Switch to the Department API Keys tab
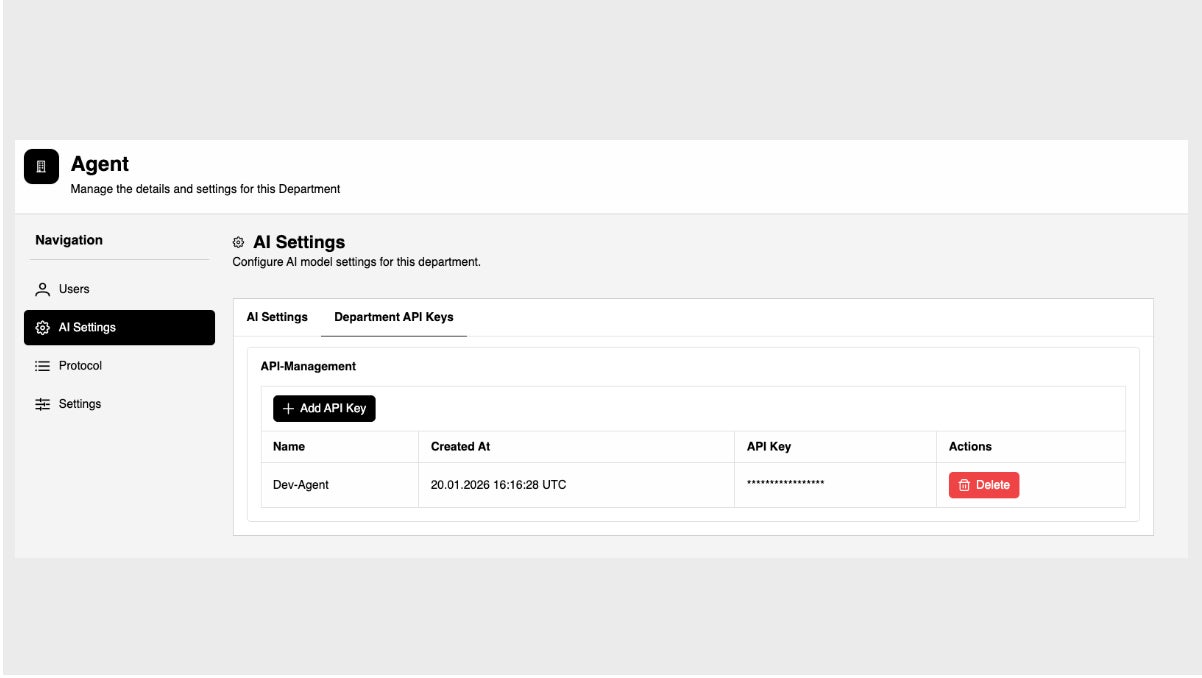The width and height of the screenshot is (1202, 678). click(392, 316)
